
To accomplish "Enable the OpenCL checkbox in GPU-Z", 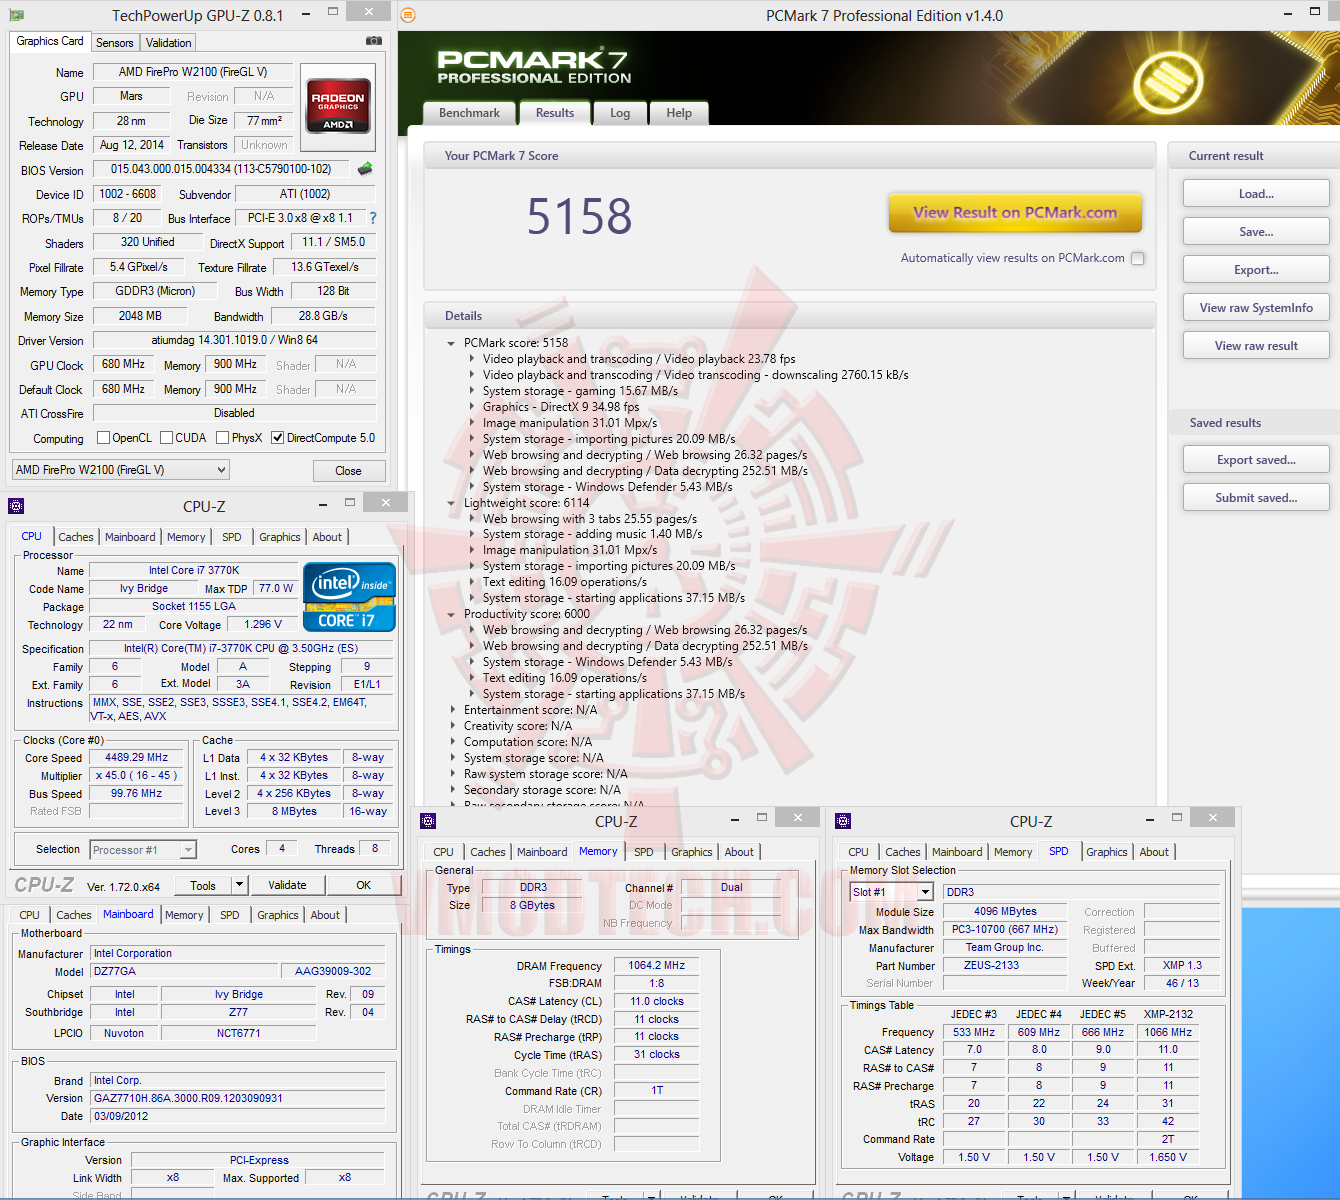I will pos(104,437).
